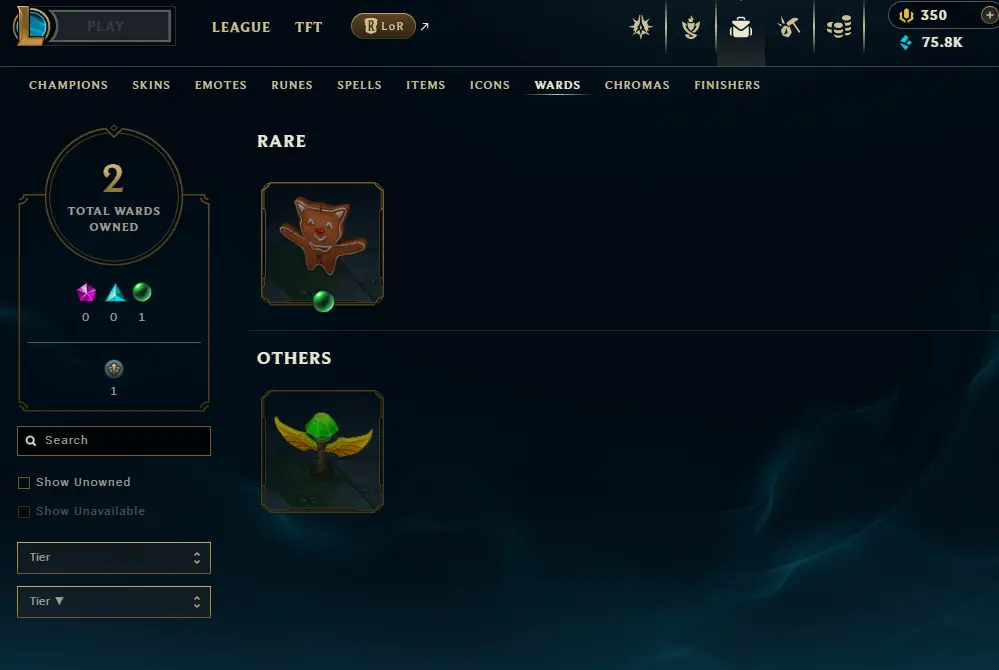
Task: Toggle the Show Unavailable checkbox
Action: click(x=24, y=511)
